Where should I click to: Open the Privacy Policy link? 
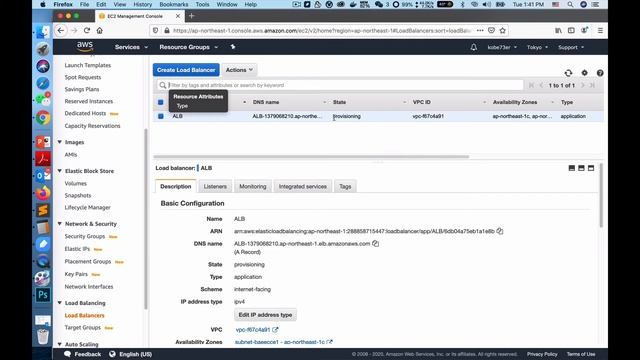pyautogui.click(x=542, y=354)
